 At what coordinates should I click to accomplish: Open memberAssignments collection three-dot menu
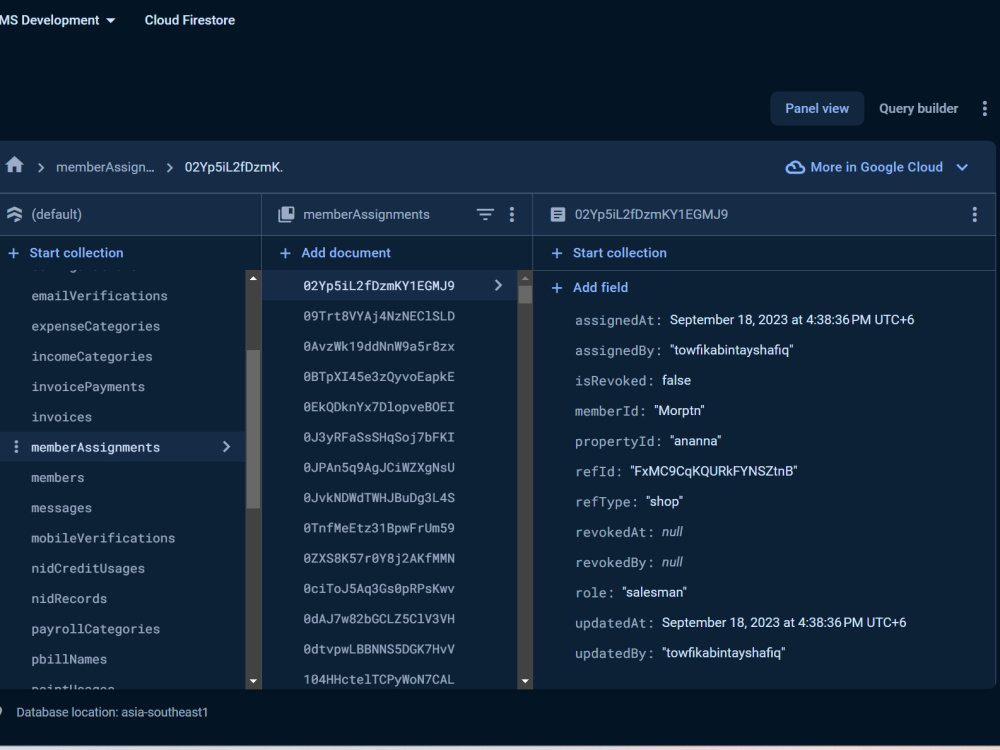tap(511, 214)
